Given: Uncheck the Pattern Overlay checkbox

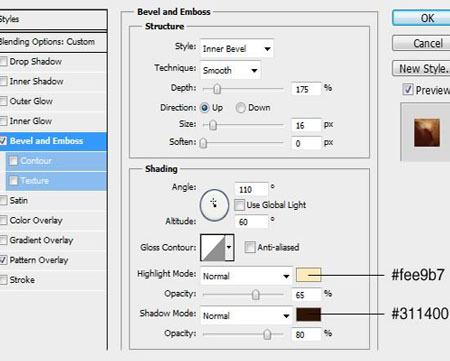Looking at the screenshot, I should (x=3, y=260).
